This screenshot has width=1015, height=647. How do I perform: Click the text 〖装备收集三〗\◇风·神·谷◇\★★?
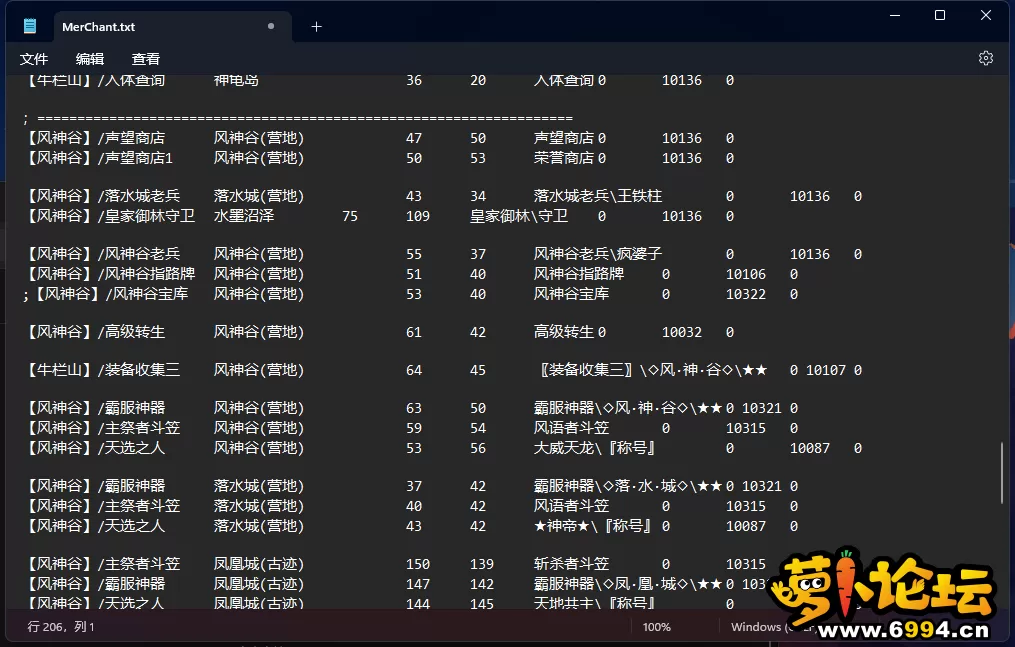[x=653, y=370]
